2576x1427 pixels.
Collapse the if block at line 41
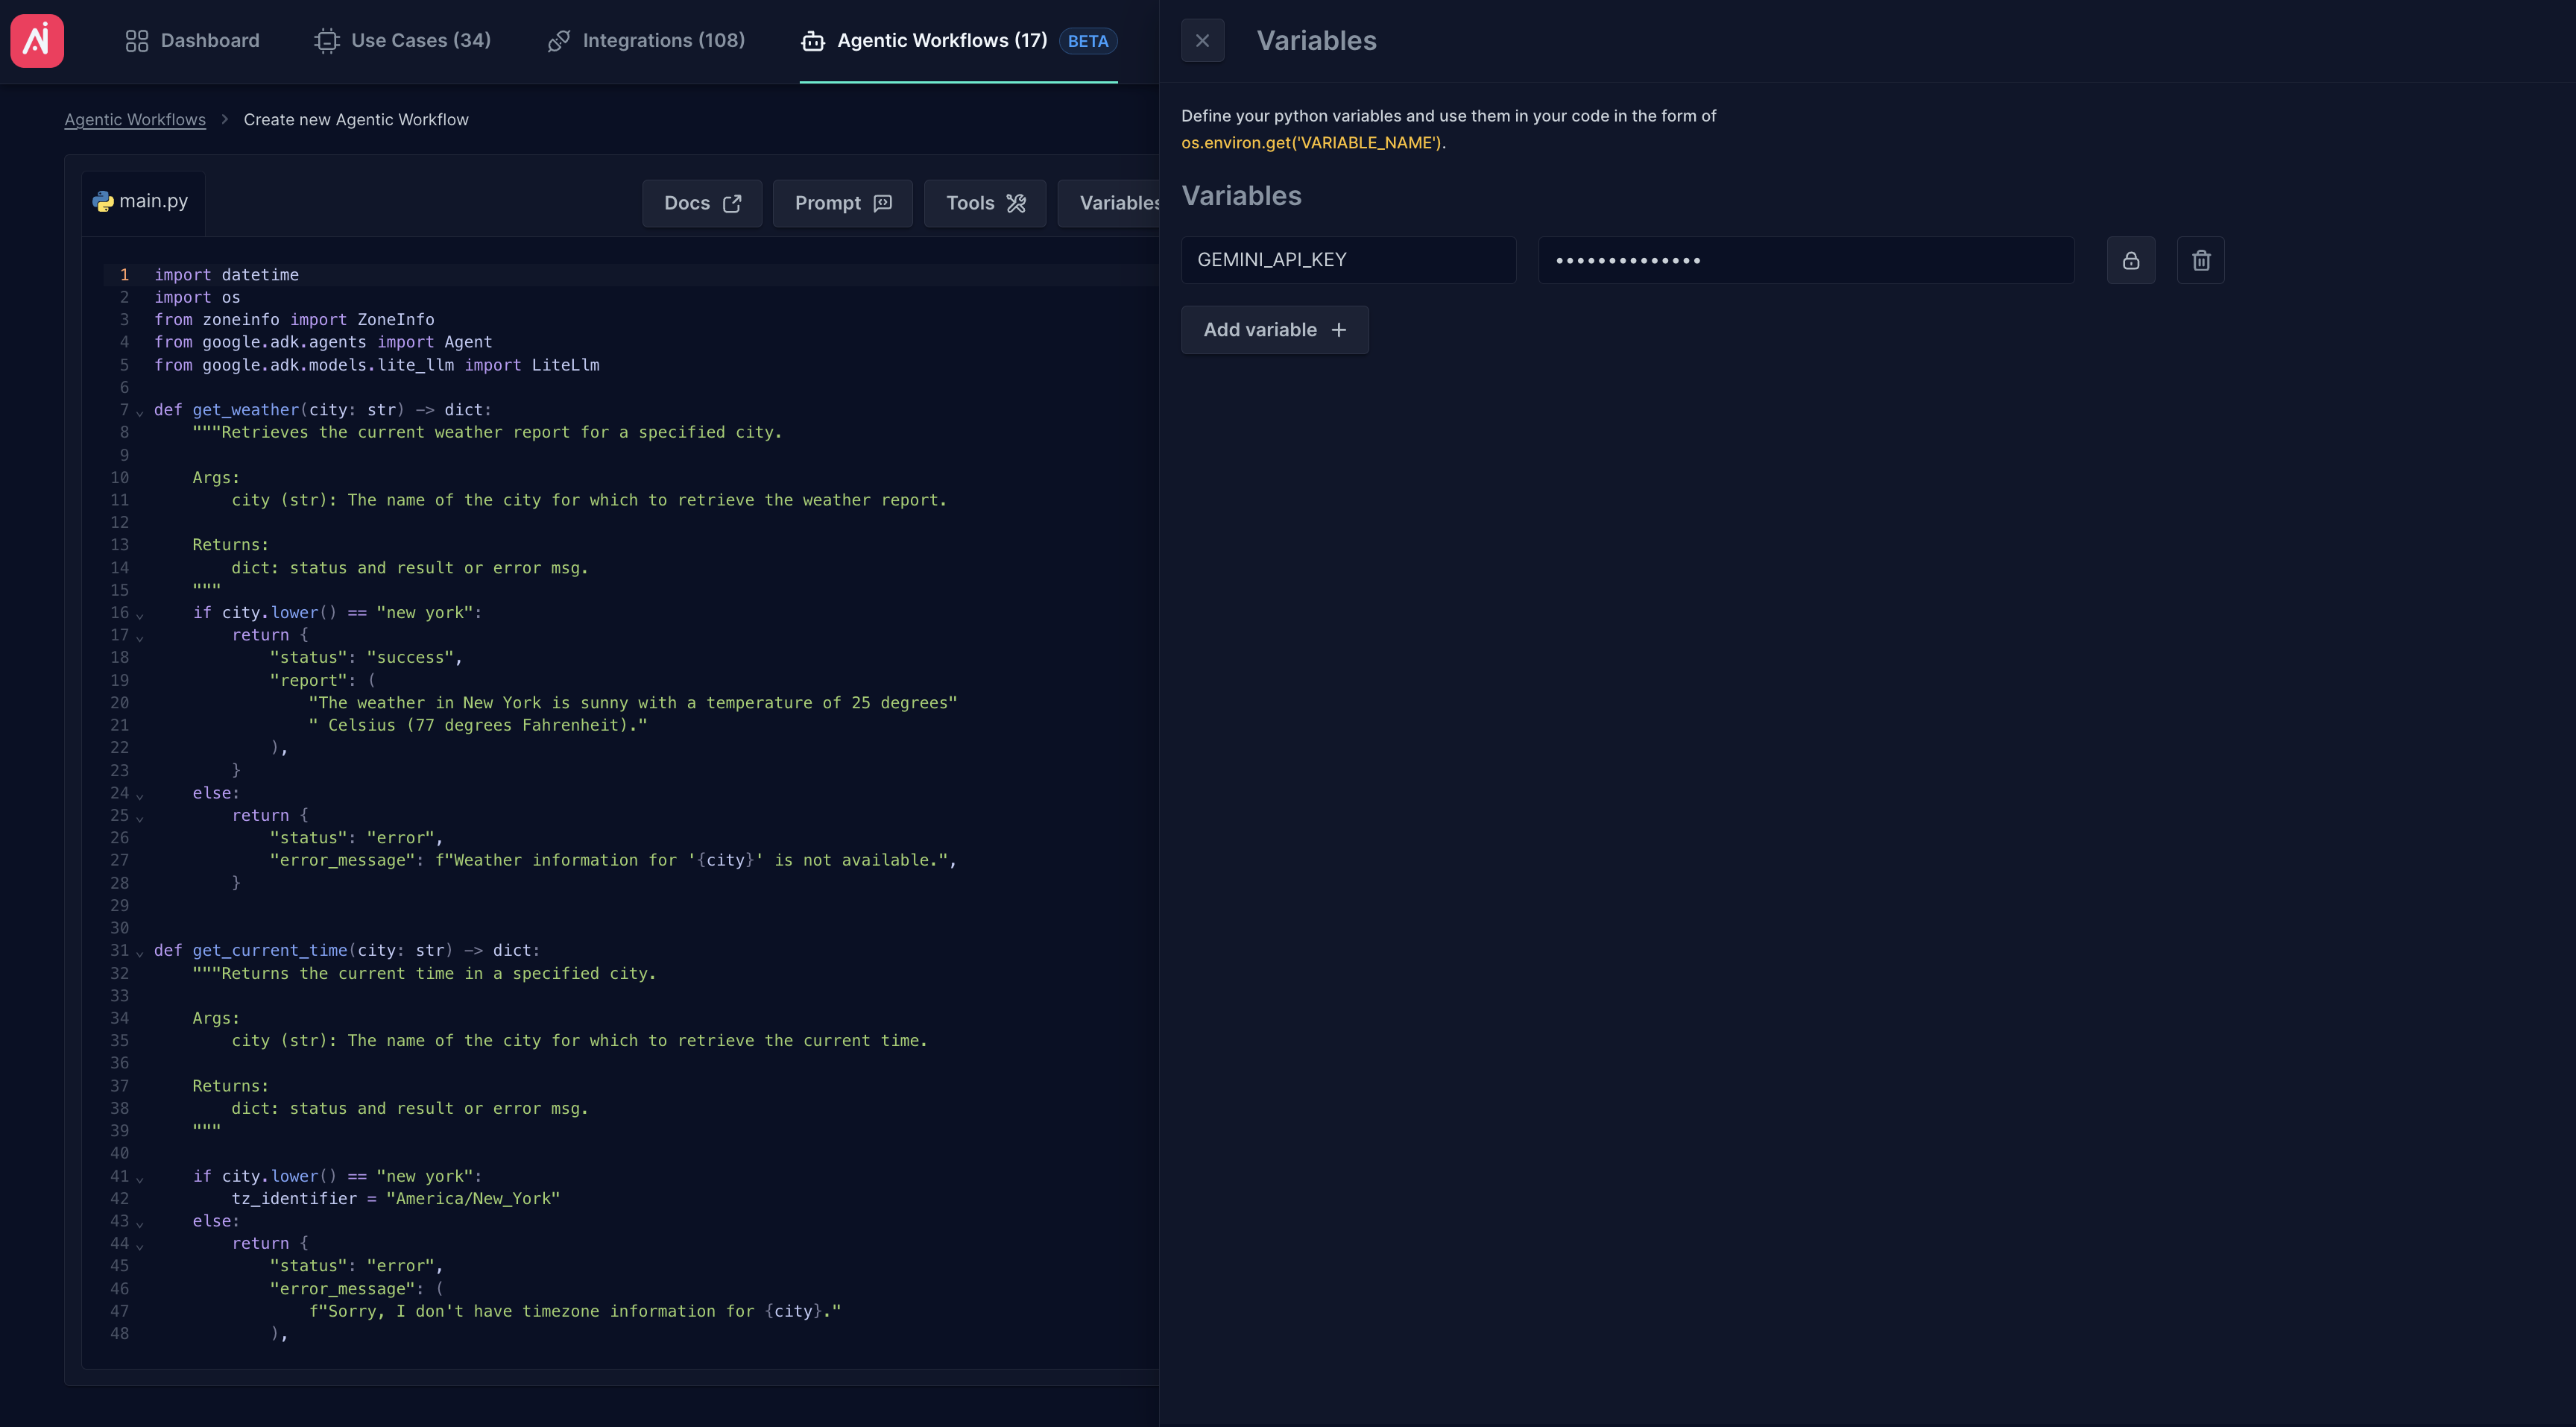140,1179
